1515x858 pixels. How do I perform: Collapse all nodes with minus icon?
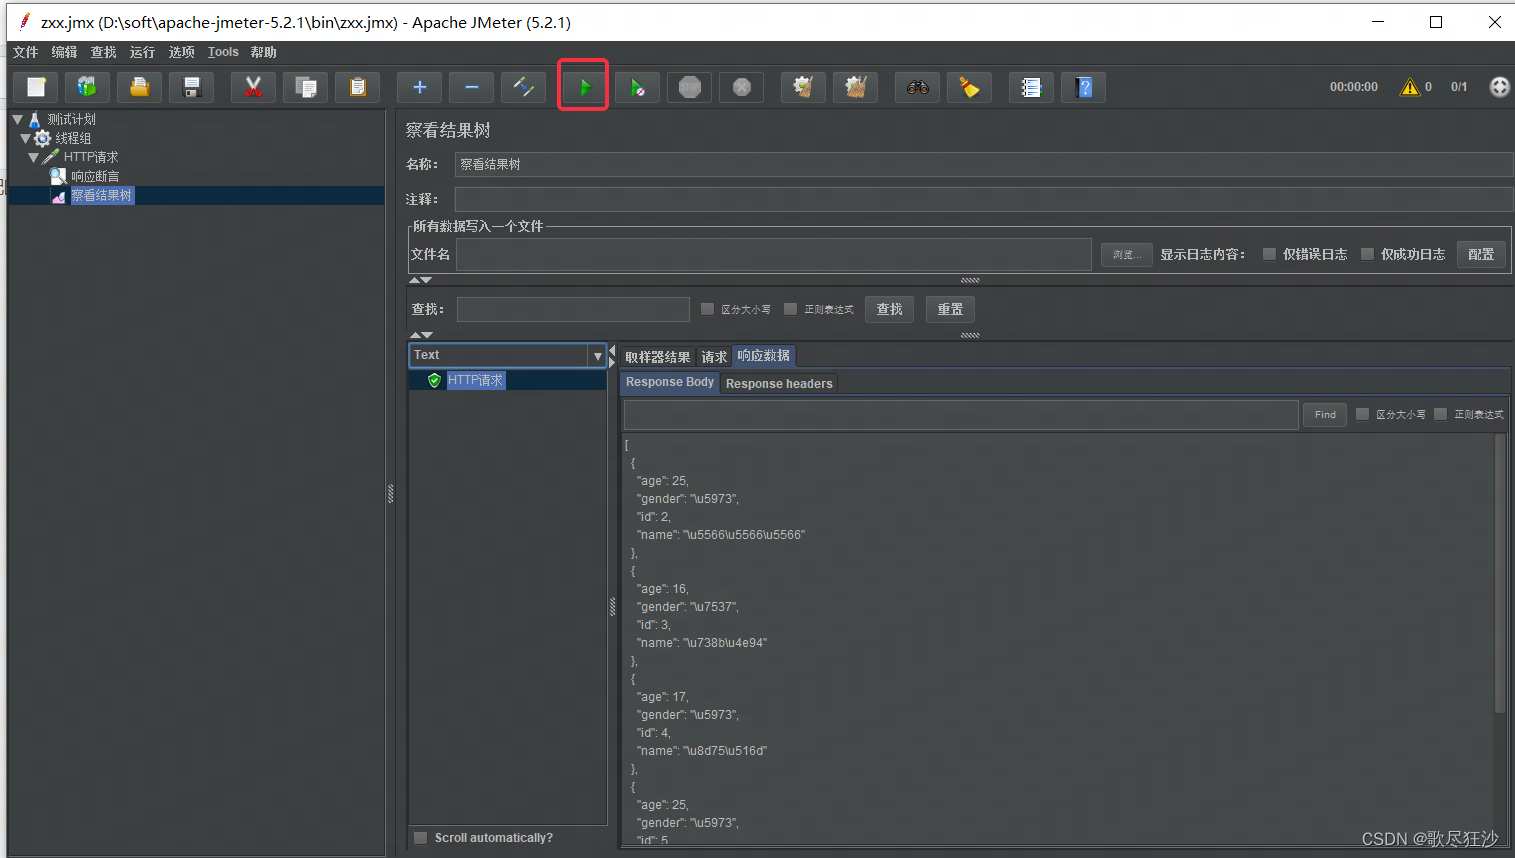[x=471, y=87]
